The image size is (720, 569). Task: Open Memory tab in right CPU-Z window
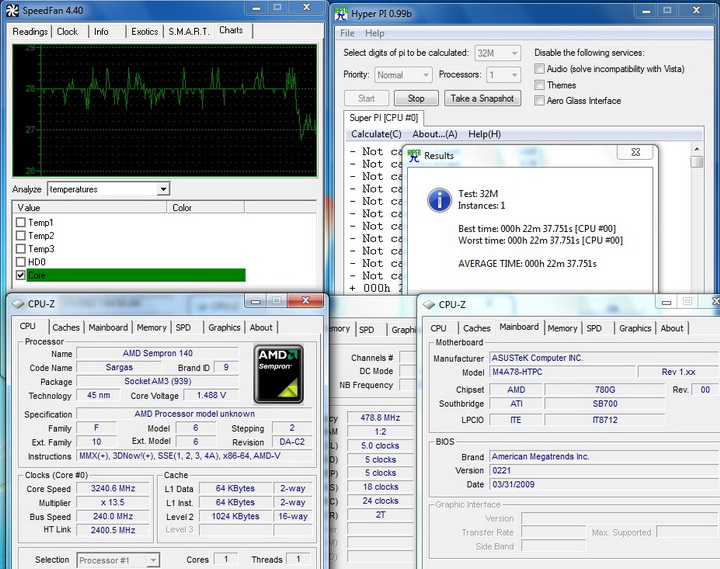562,328
